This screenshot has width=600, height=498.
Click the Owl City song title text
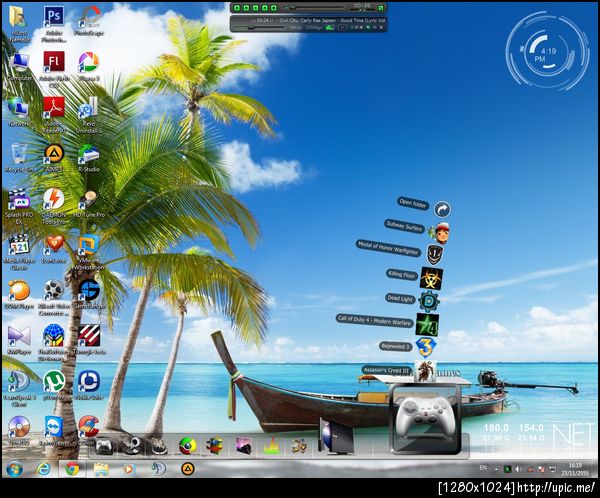pos(332,20)
